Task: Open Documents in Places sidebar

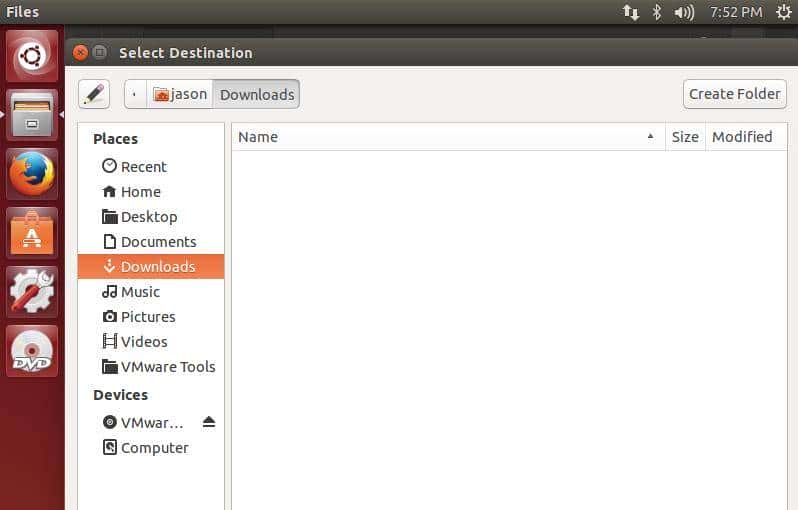Action: click(151, 242)
